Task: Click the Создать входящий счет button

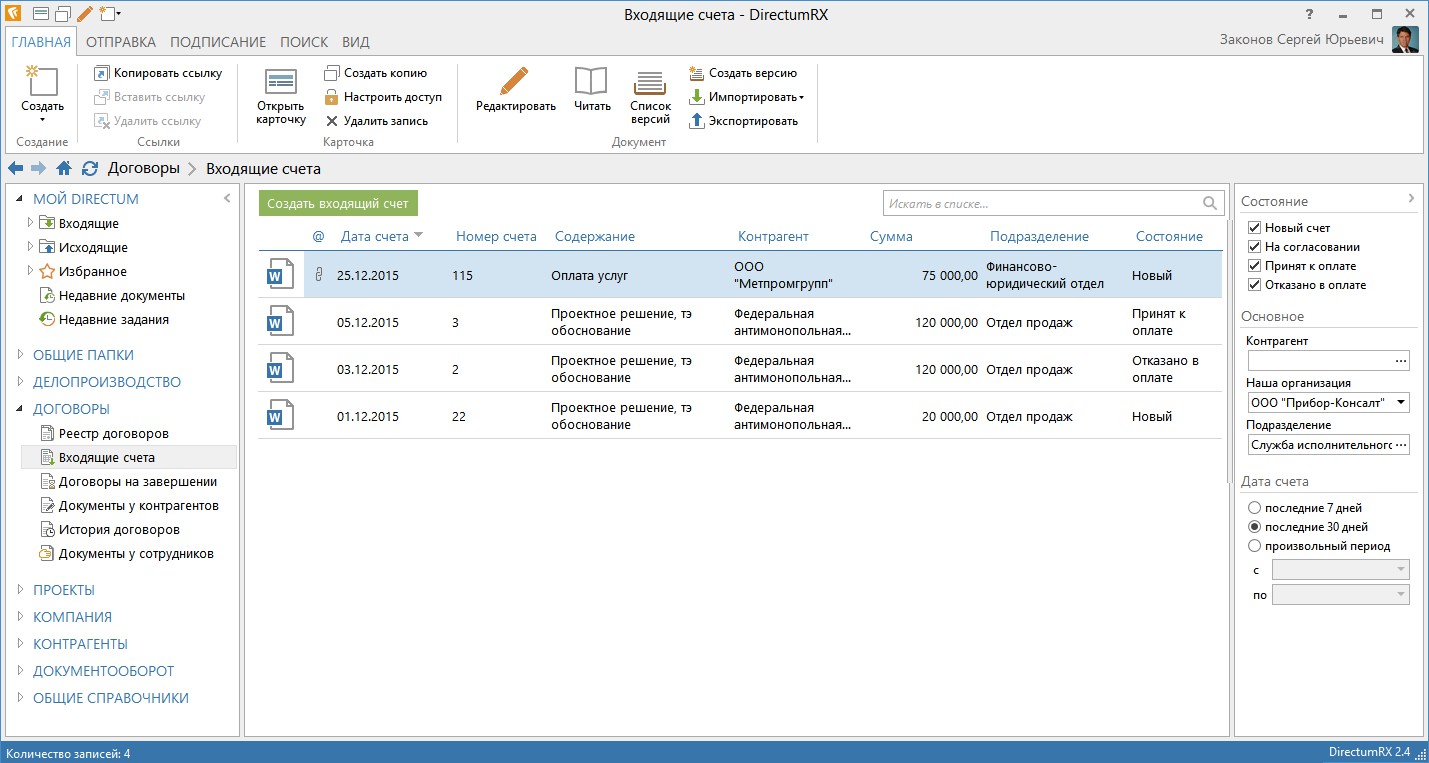Action: 338,203
